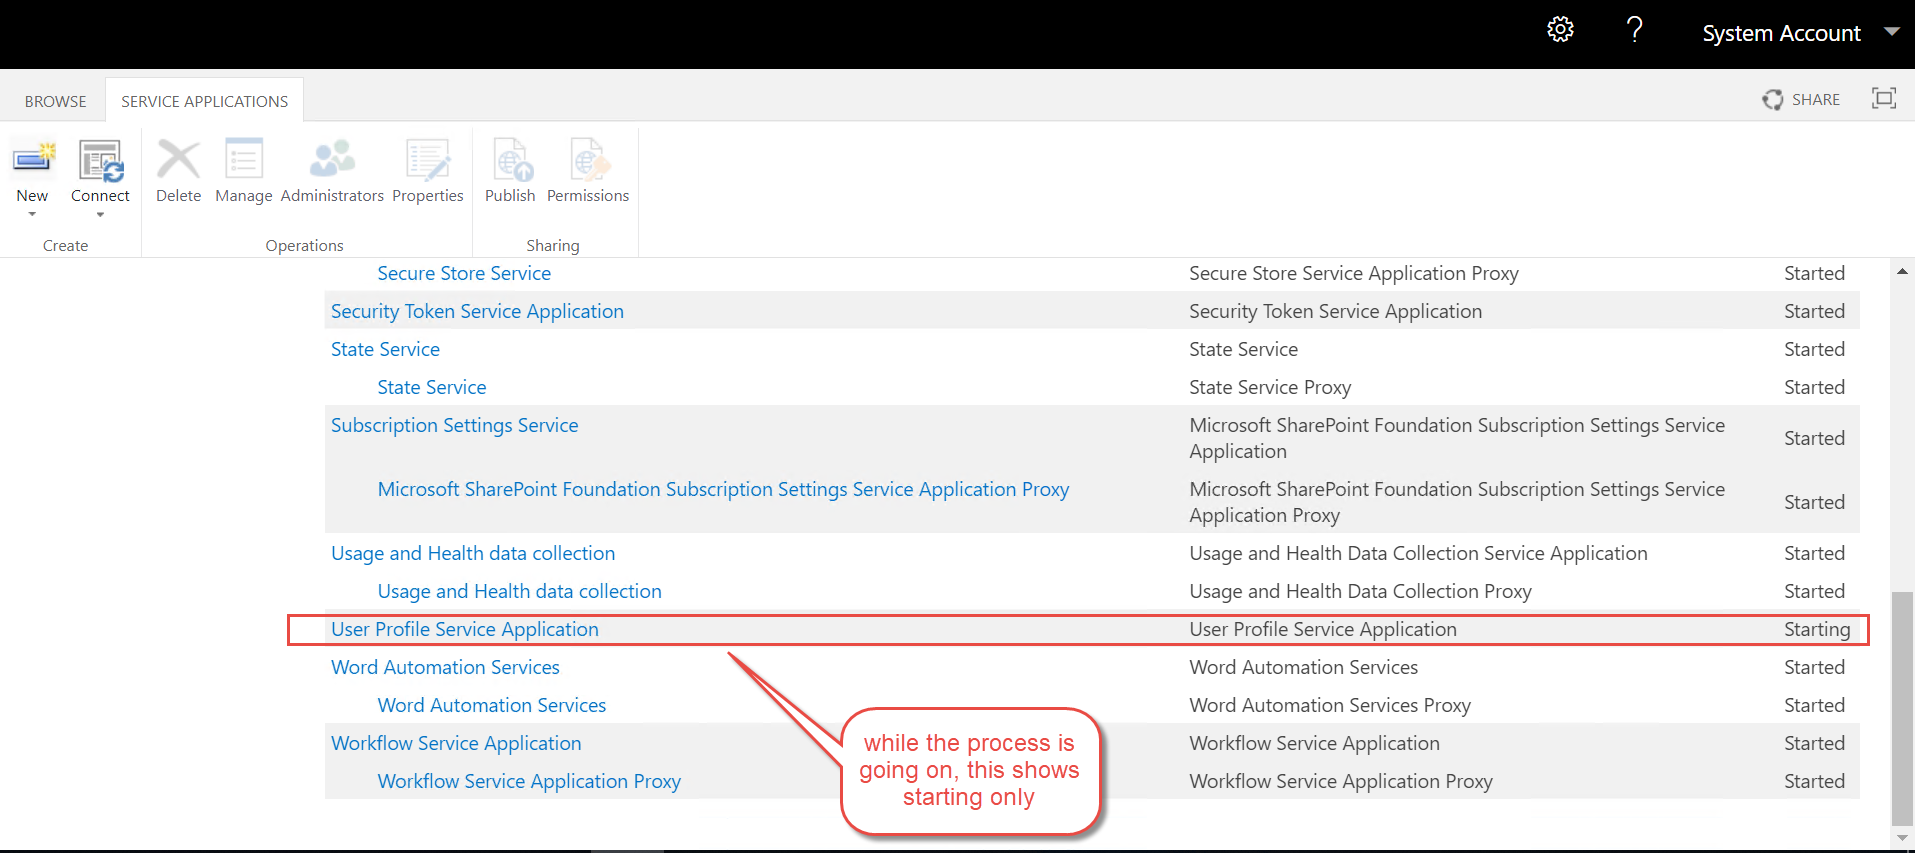
Task: Open Subscription Settings Service link
Action: (x=454, y=425)
